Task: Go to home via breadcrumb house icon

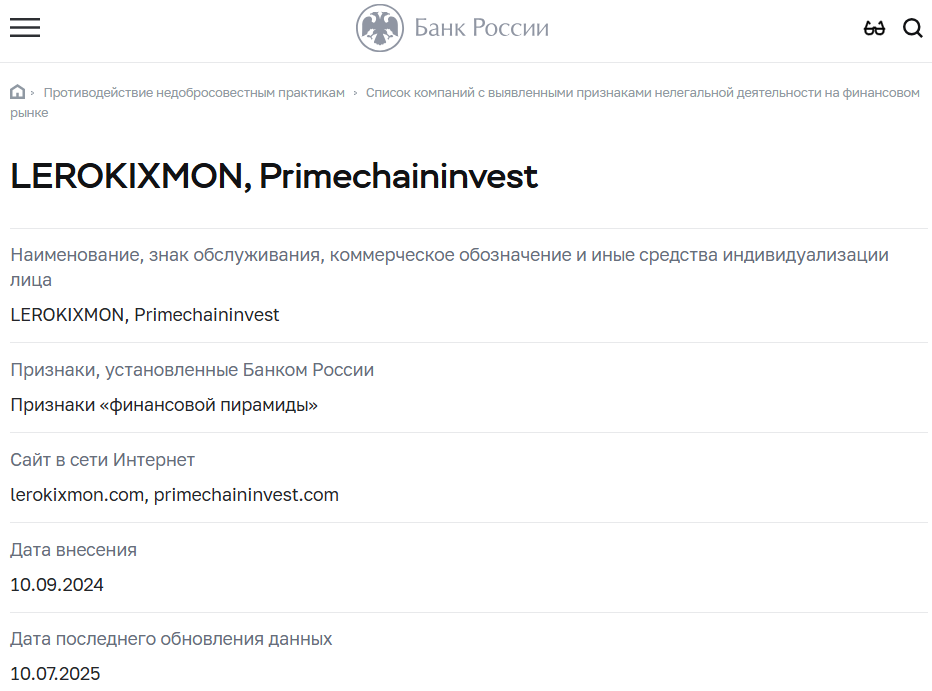Action: coord(17,92)
